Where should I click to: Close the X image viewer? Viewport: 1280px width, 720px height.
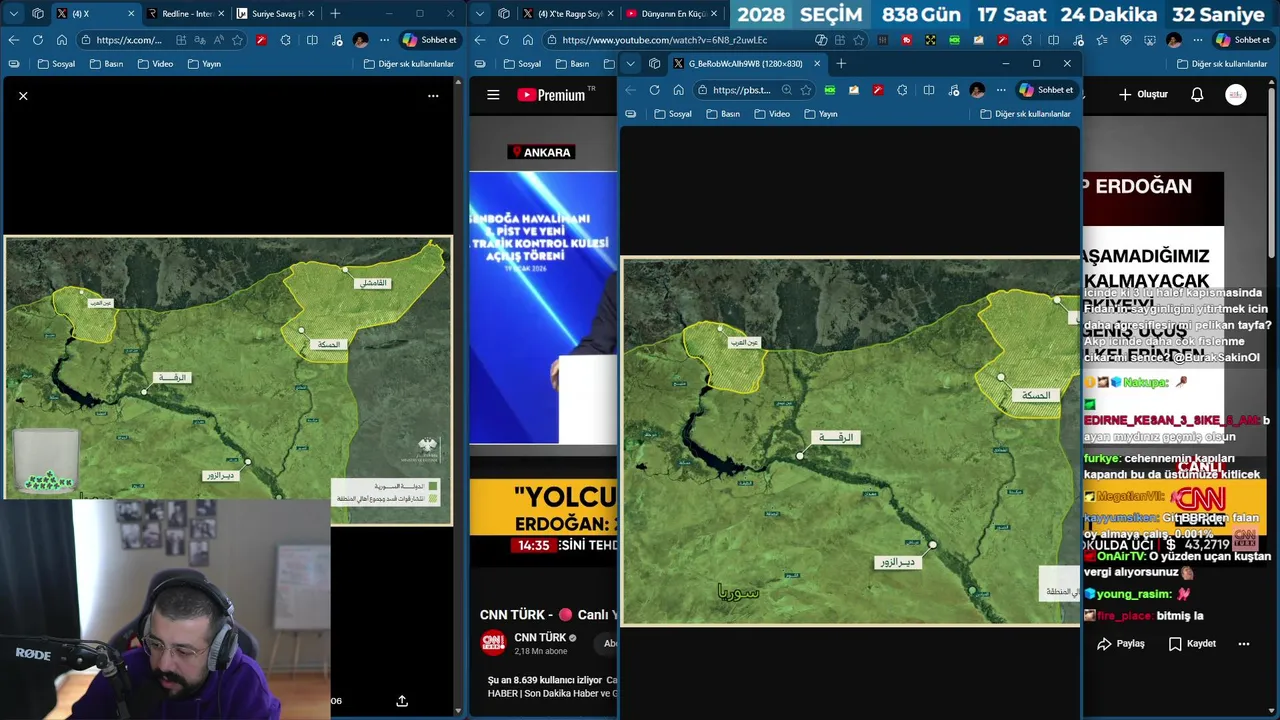23,96
